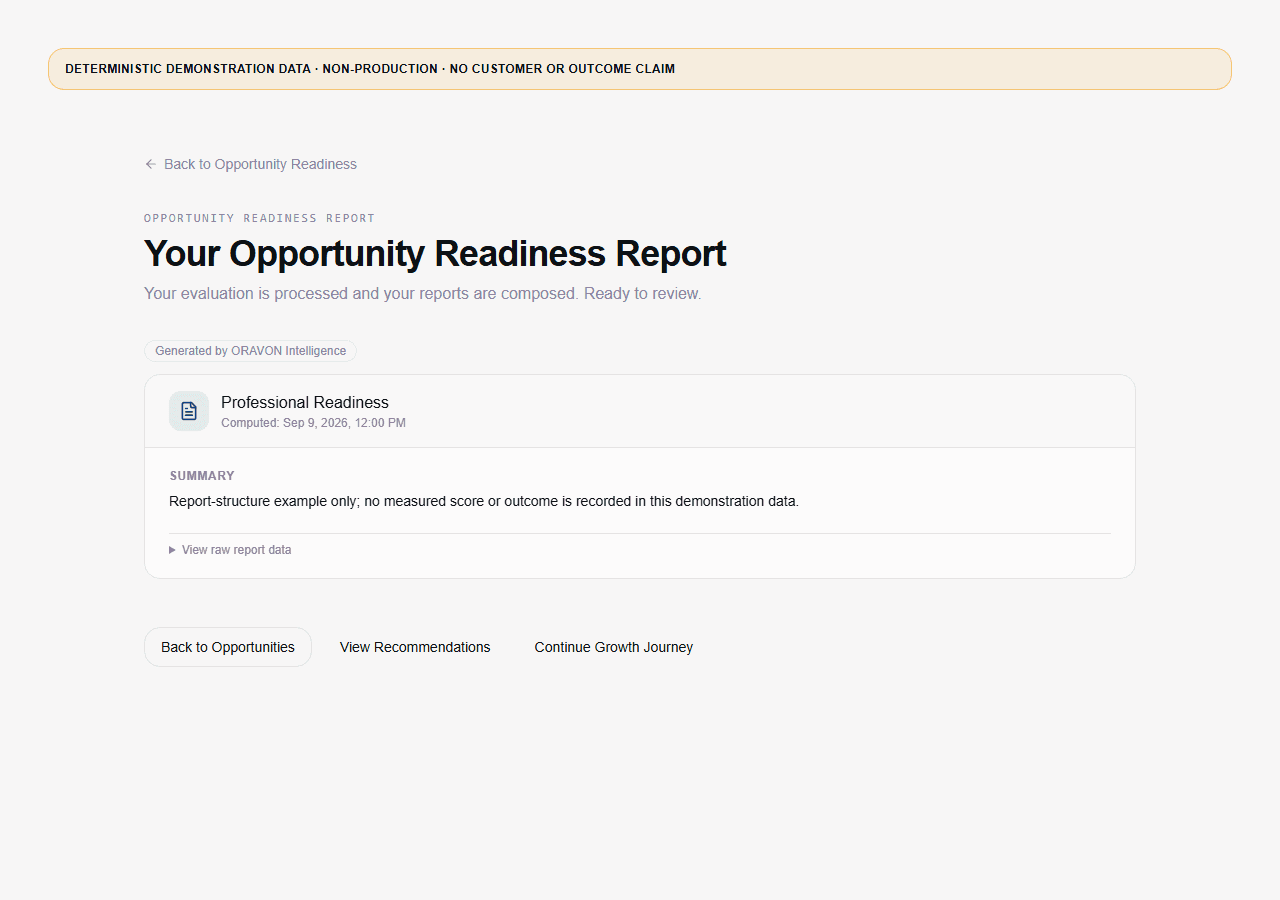Click the Report-structure example only summary text

(x=484, y=501)
